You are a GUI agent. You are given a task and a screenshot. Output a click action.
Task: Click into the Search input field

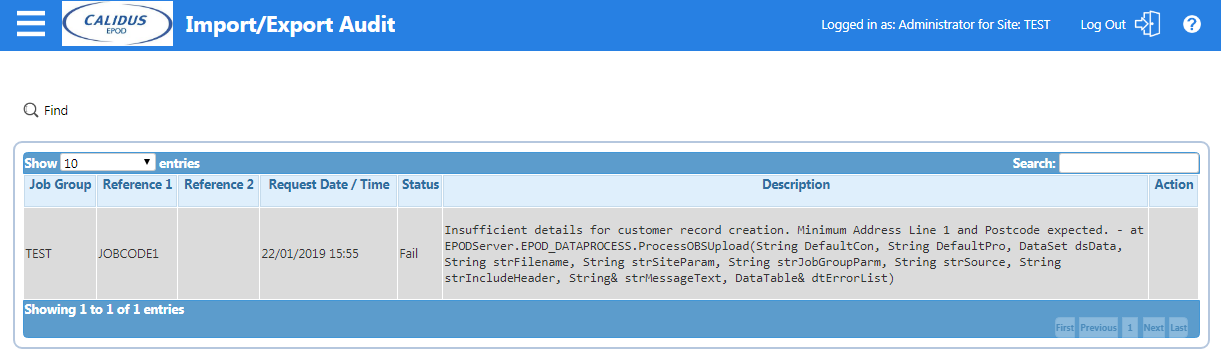coord(1128,163)
